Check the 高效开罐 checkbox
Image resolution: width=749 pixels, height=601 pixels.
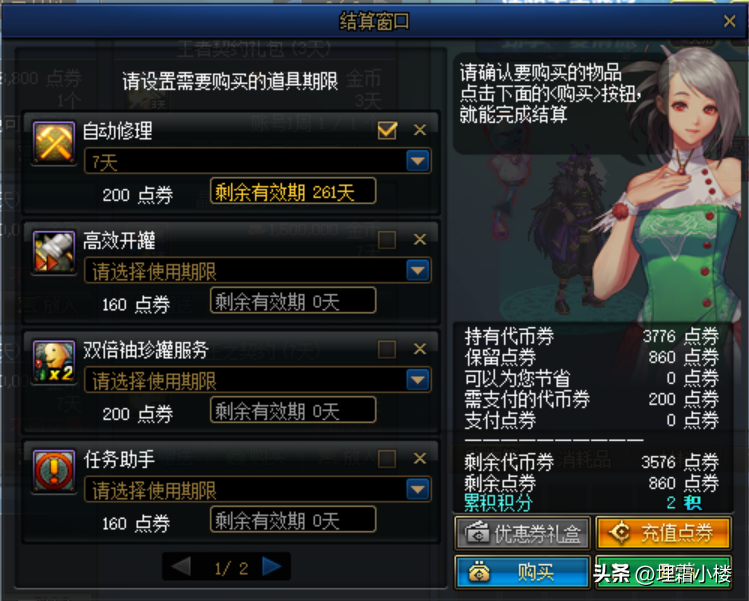[x=387, y=240]
